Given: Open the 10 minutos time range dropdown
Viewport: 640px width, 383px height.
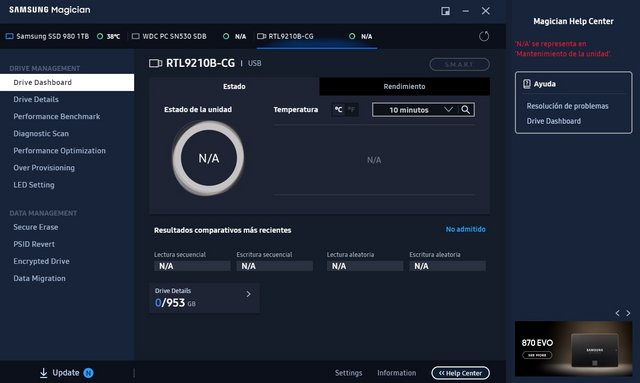Looking at the screenshot, I should [x=416, y=109].
